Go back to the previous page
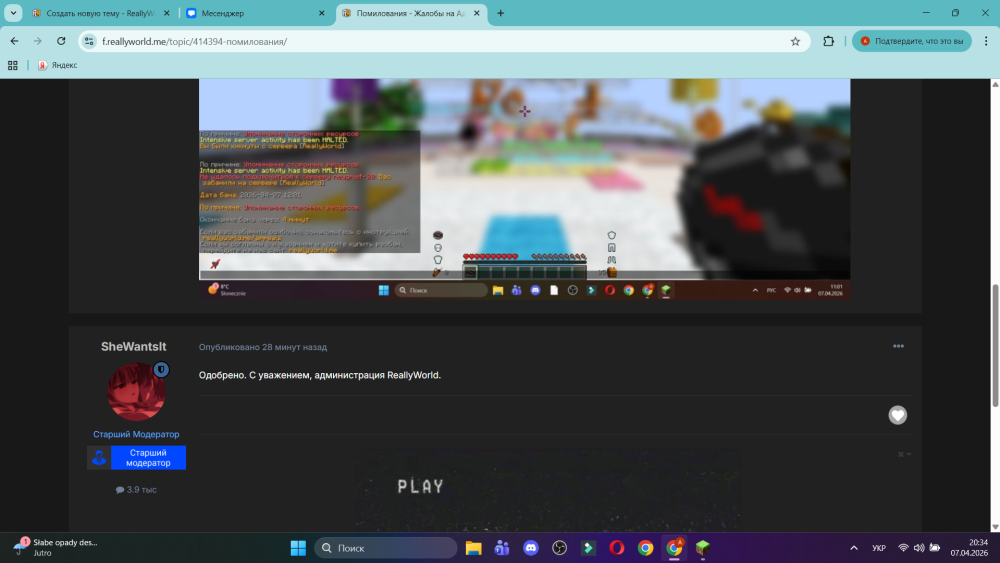This screenshot has width=1000, height=563. coord(14,41)
